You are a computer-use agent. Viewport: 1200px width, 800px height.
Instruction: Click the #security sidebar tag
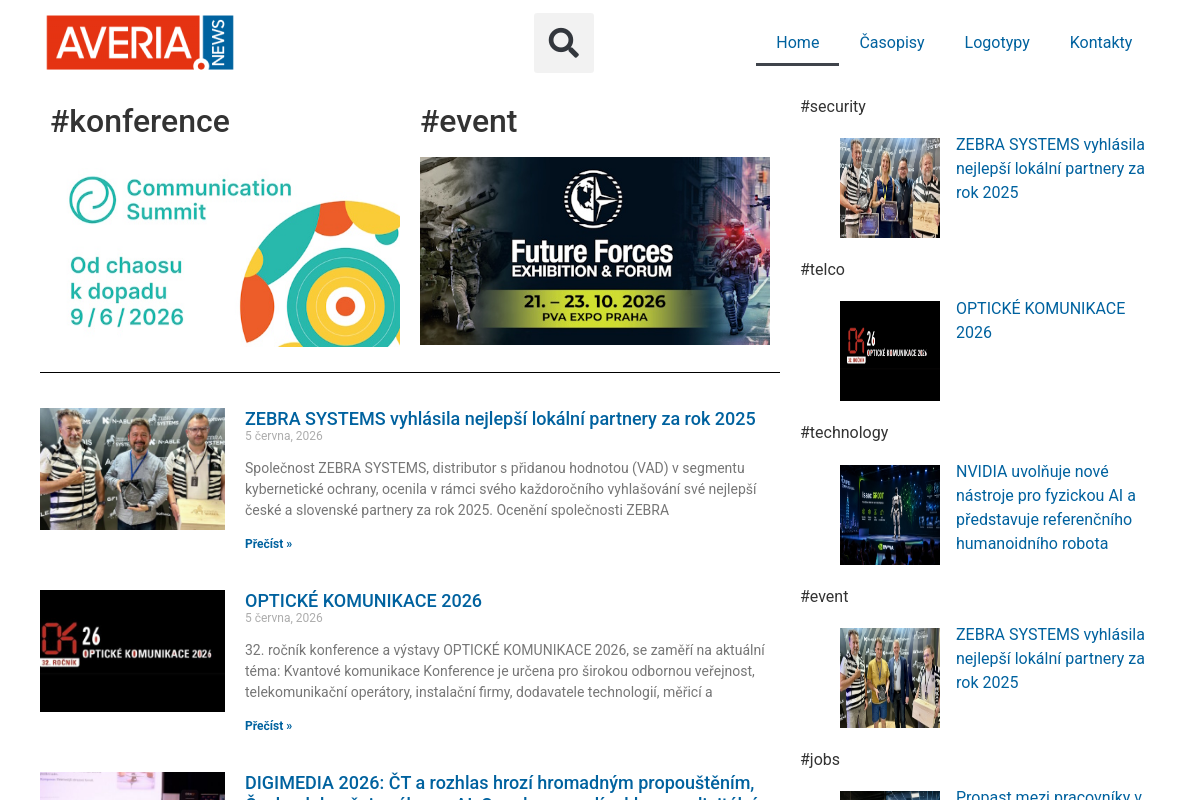click(833, 106)
